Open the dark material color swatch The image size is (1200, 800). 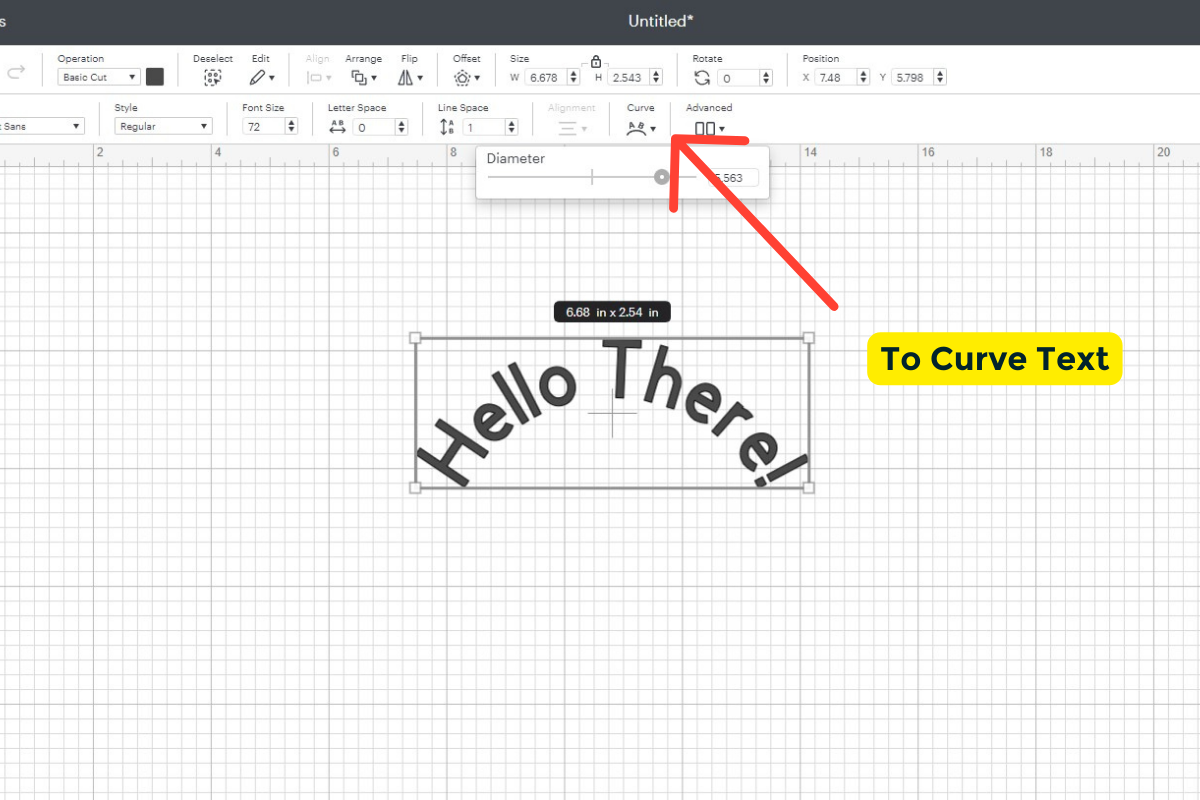pos(155,77)
